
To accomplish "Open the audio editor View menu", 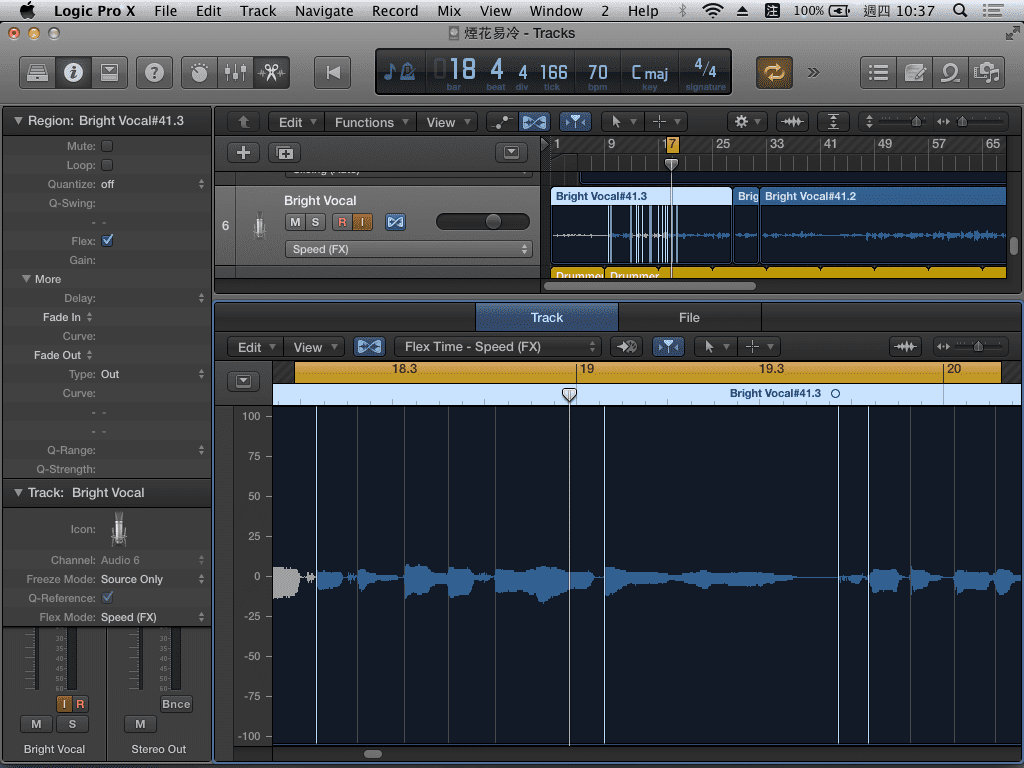I will point(313,347).
